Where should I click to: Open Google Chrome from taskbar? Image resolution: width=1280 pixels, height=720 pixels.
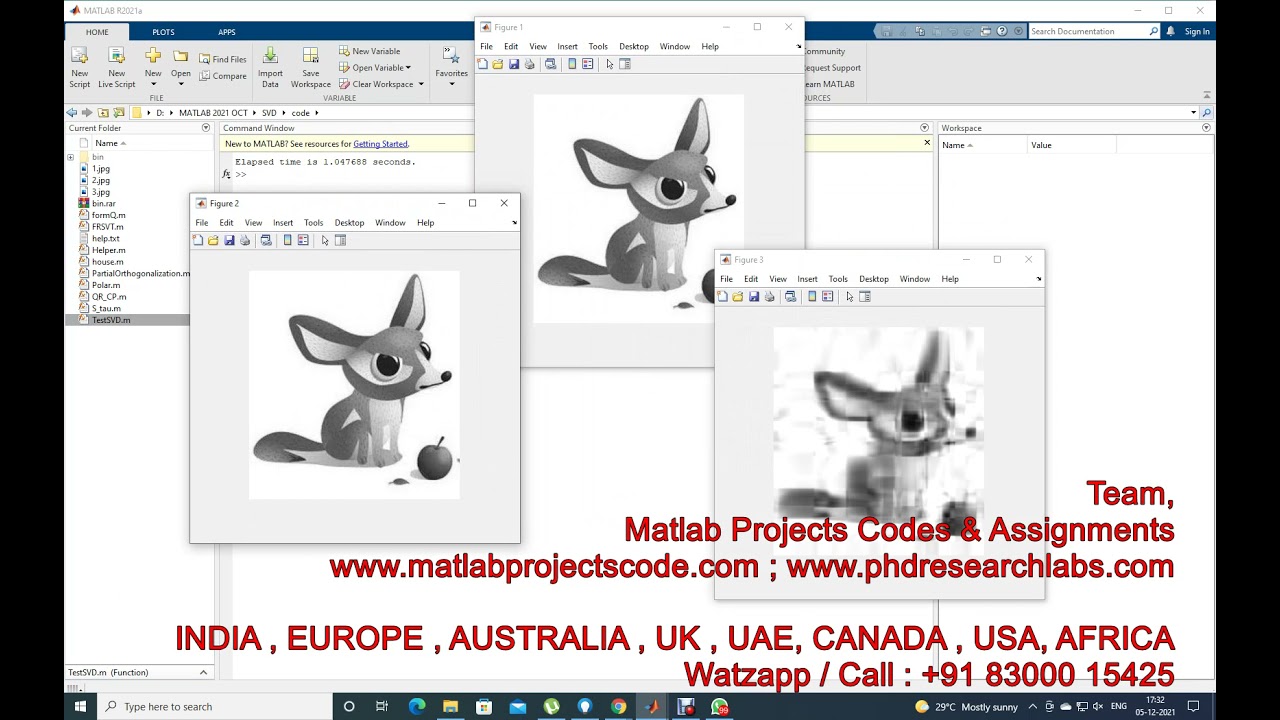tap(619, 706)
